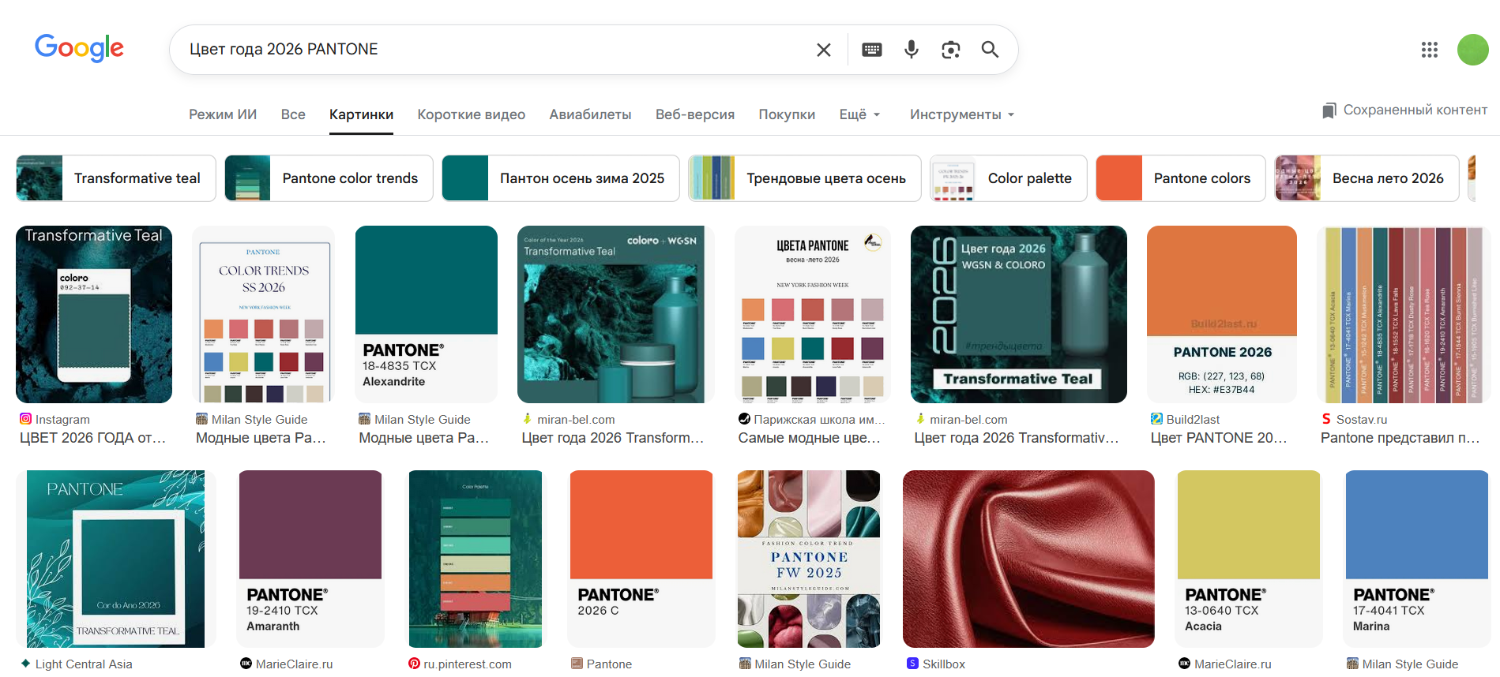Go to Google home via the logo
This screenshot has height=677, width=1500.
[79, 48]
